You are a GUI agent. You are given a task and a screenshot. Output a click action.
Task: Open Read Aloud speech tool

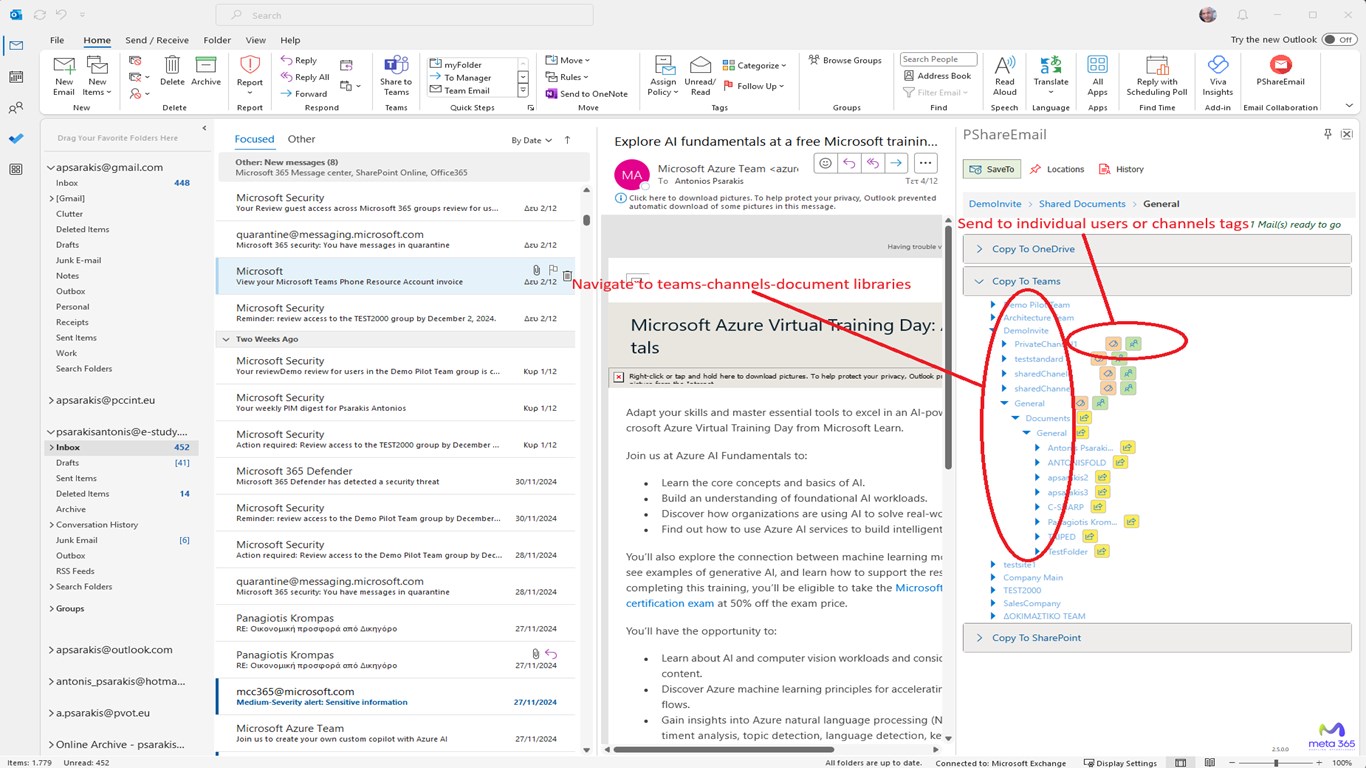(x=1004, y=76)
